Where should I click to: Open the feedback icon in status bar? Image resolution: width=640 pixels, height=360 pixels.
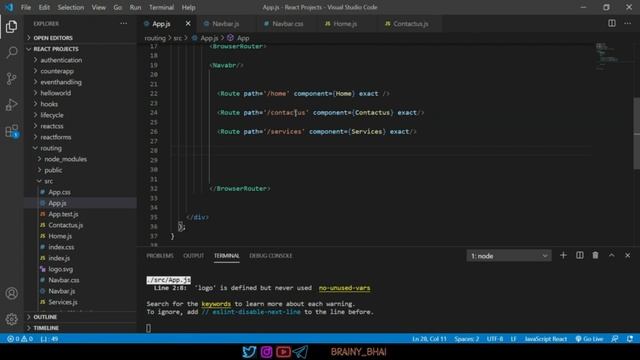click(x=614, y=339)
